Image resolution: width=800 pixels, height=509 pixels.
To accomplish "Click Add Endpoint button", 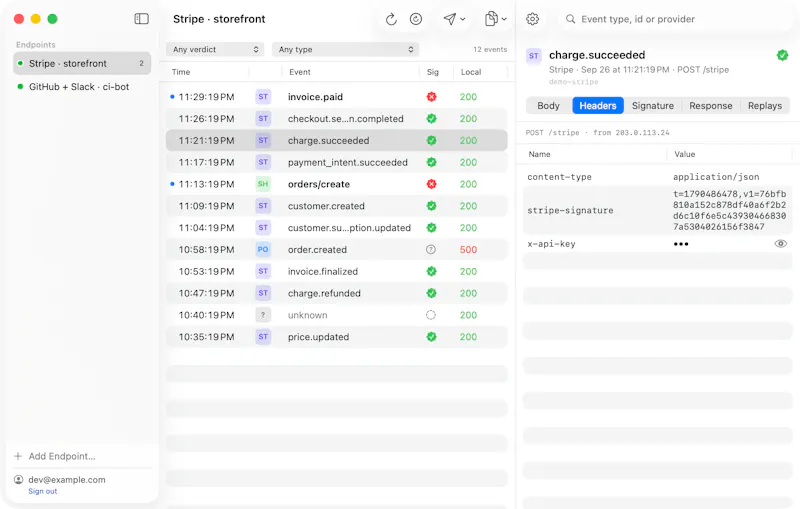I will click(x=55, y=456).
